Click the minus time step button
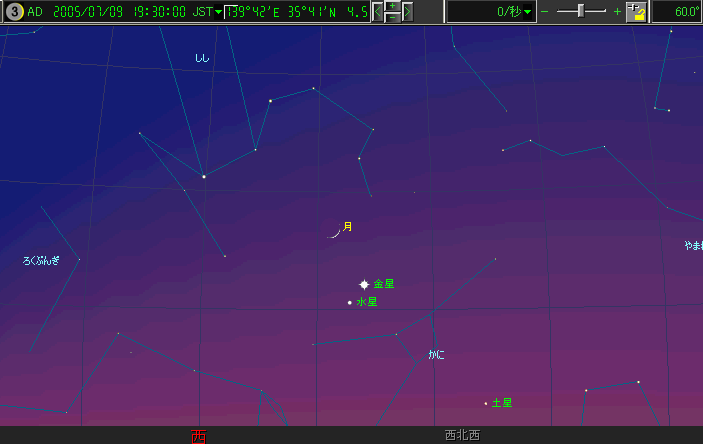This screenshot has height=444, width=703. point(392,18)
